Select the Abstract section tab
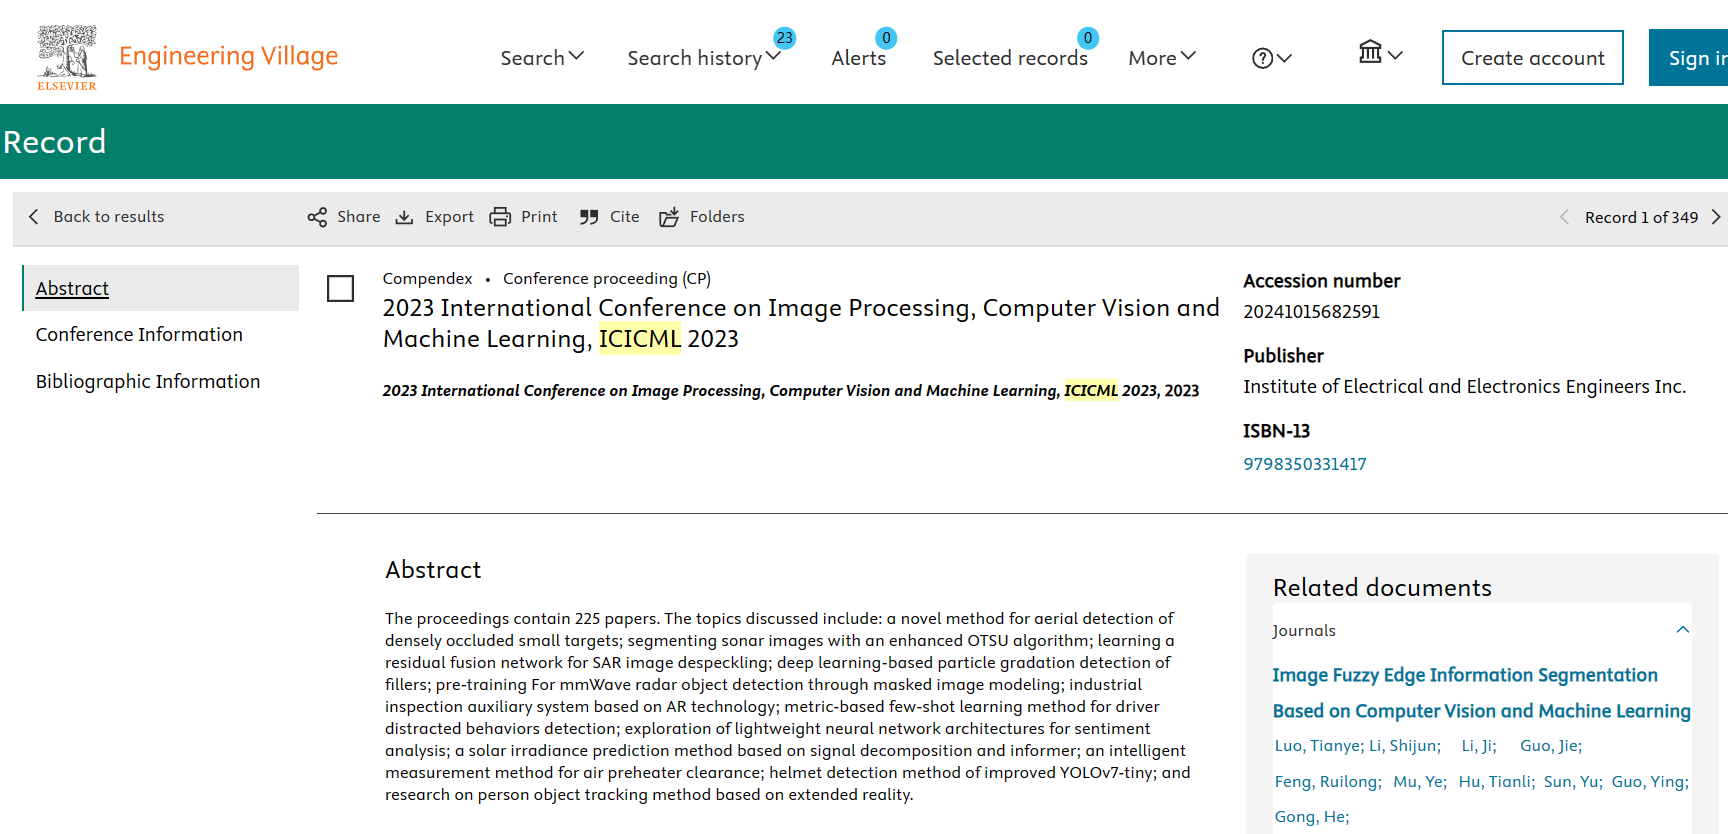This screenshot has height=834, width=1728. coord(161,288)
